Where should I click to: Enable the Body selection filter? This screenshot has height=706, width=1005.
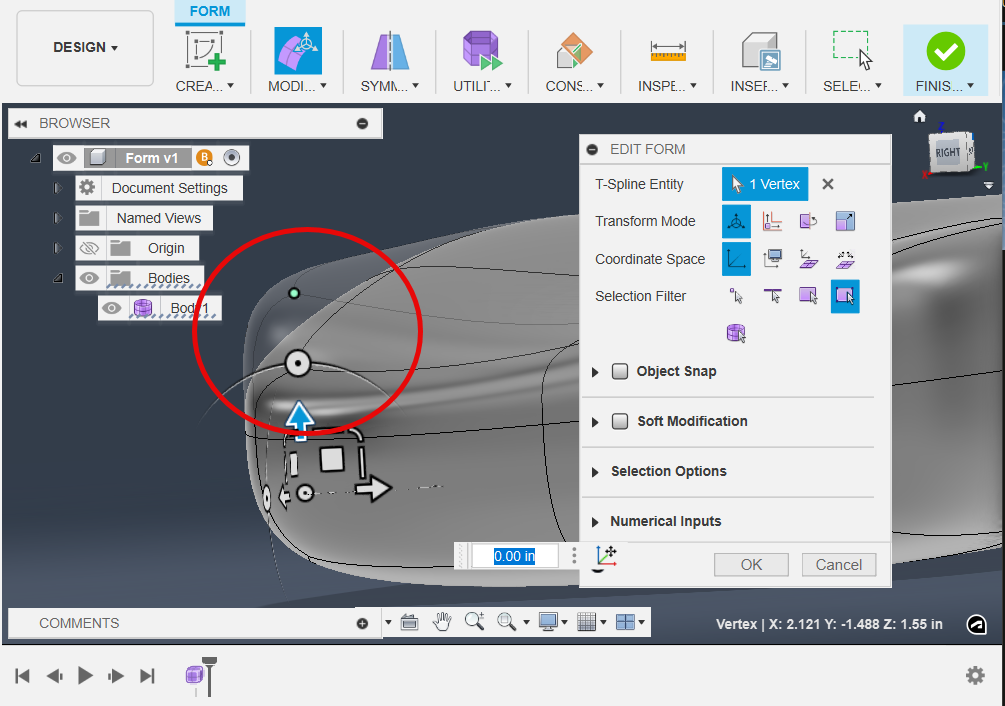(x=735, y=332)
